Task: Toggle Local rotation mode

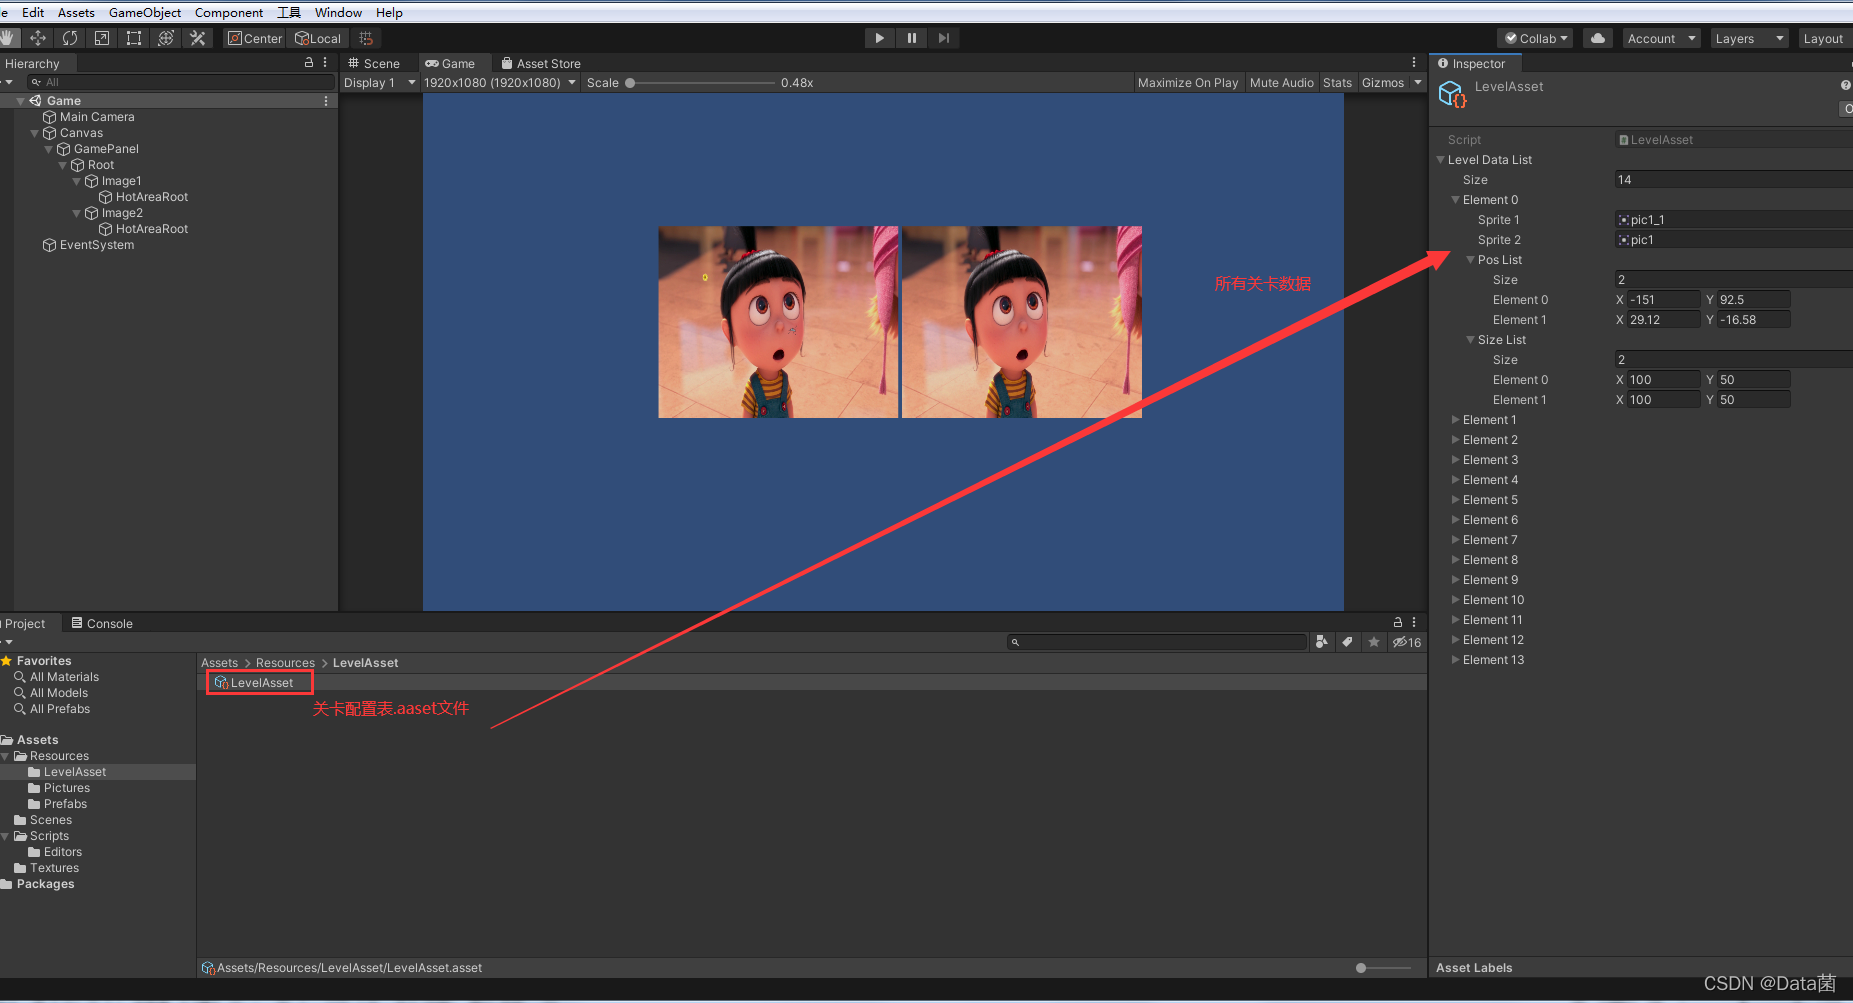Action: pos(318,38)
